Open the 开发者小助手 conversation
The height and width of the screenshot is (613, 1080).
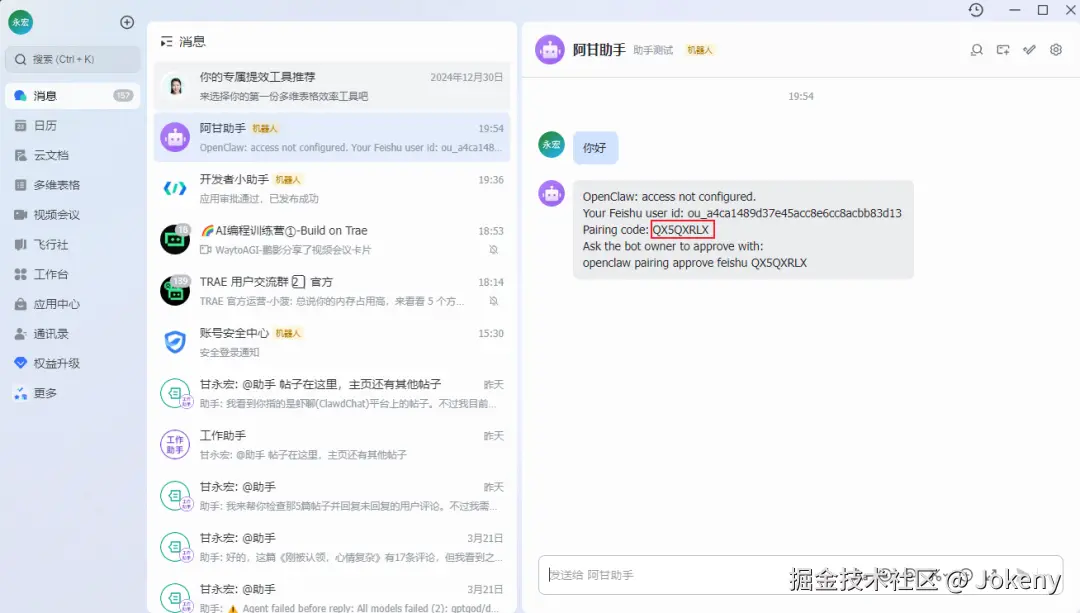coord(331,189)
